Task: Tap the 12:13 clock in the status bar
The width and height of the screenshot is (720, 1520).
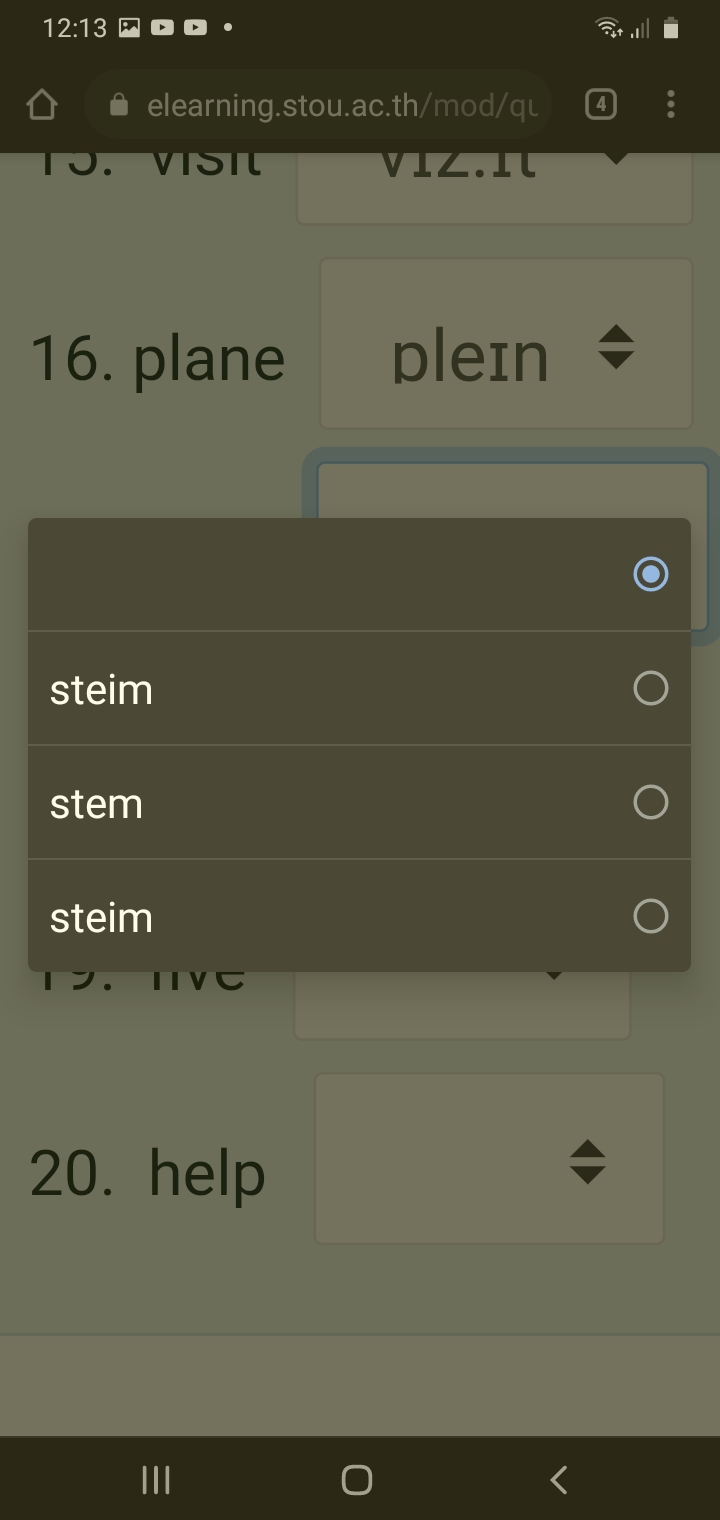Action: click(74, 28)
